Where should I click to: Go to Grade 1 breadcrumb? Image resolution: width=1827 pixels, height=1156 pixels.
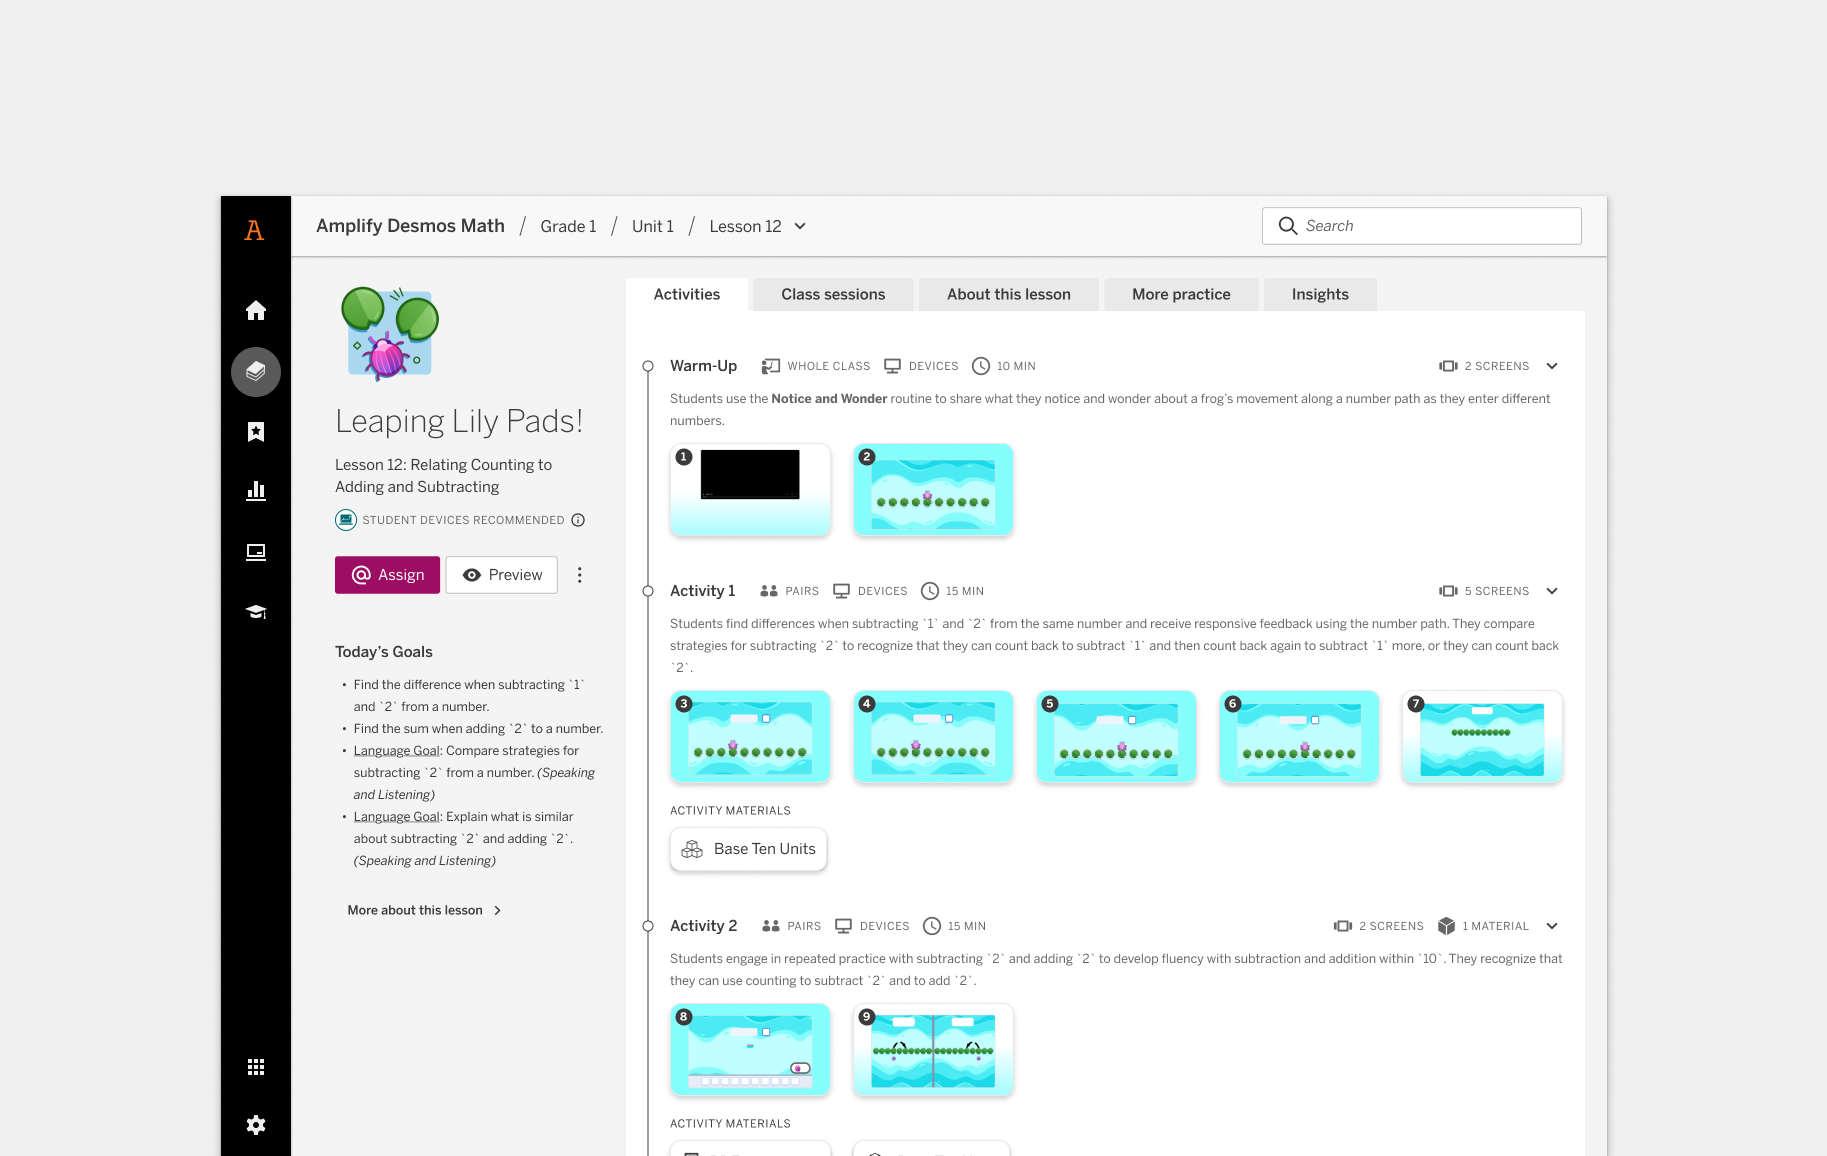pos(568,226)
